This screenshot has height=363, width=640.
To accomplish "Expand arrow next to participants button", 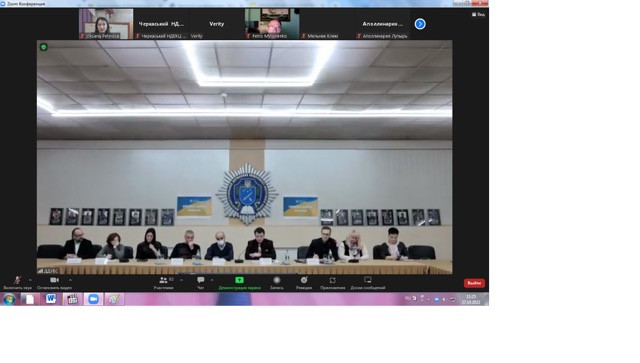I will click(x=181, y=280).
